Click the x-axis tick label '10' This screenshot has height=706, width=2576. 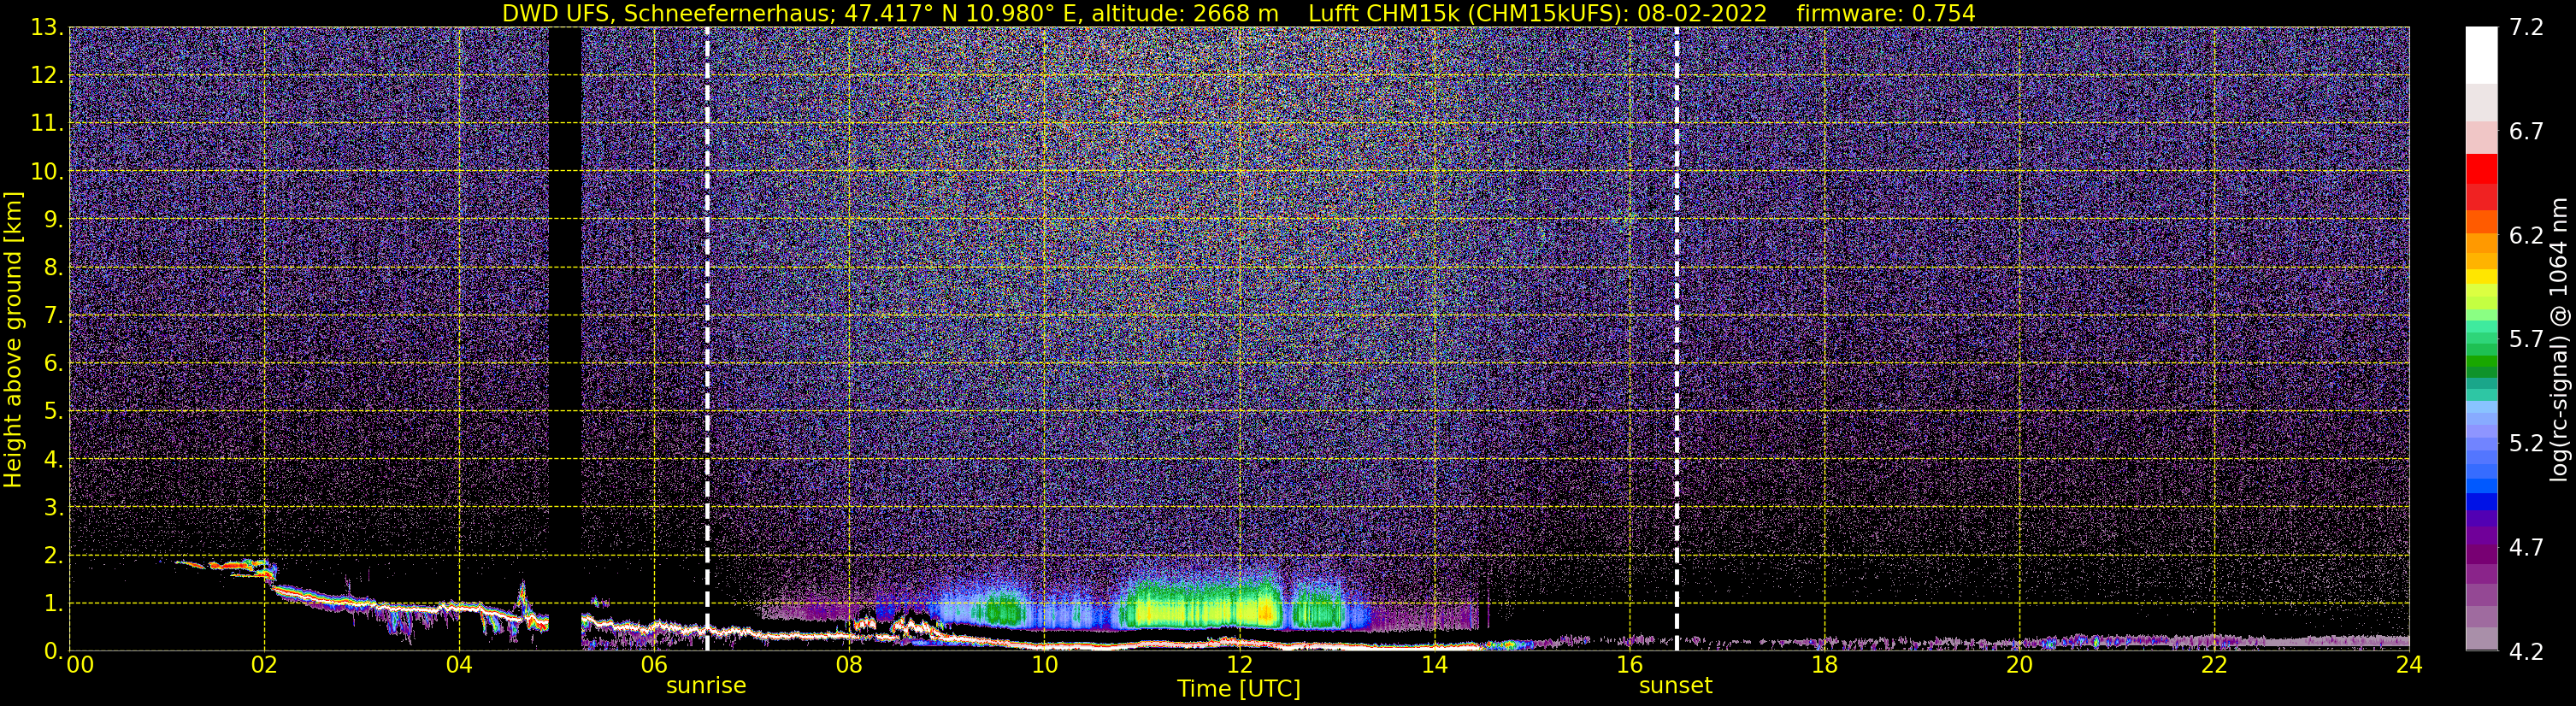(x=1044, y=666)
